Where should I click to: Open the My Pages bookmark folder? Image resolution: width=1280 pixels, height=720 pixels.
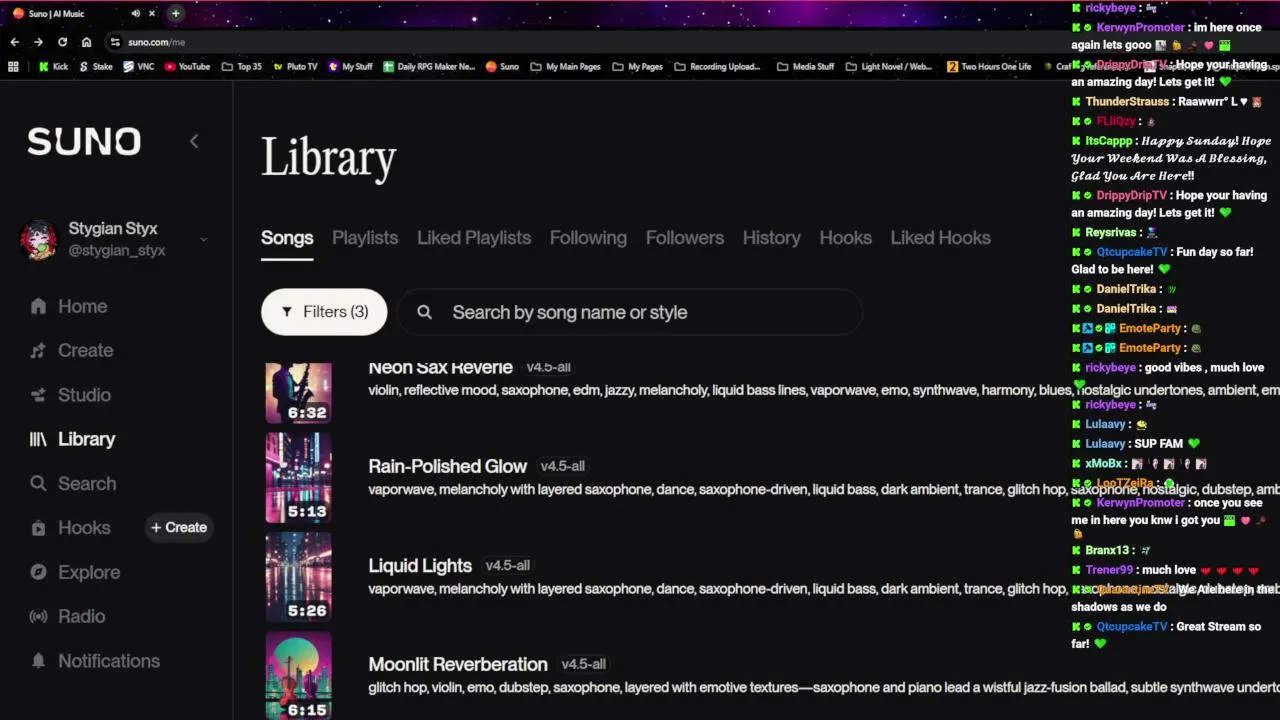[x=638, y=67]
